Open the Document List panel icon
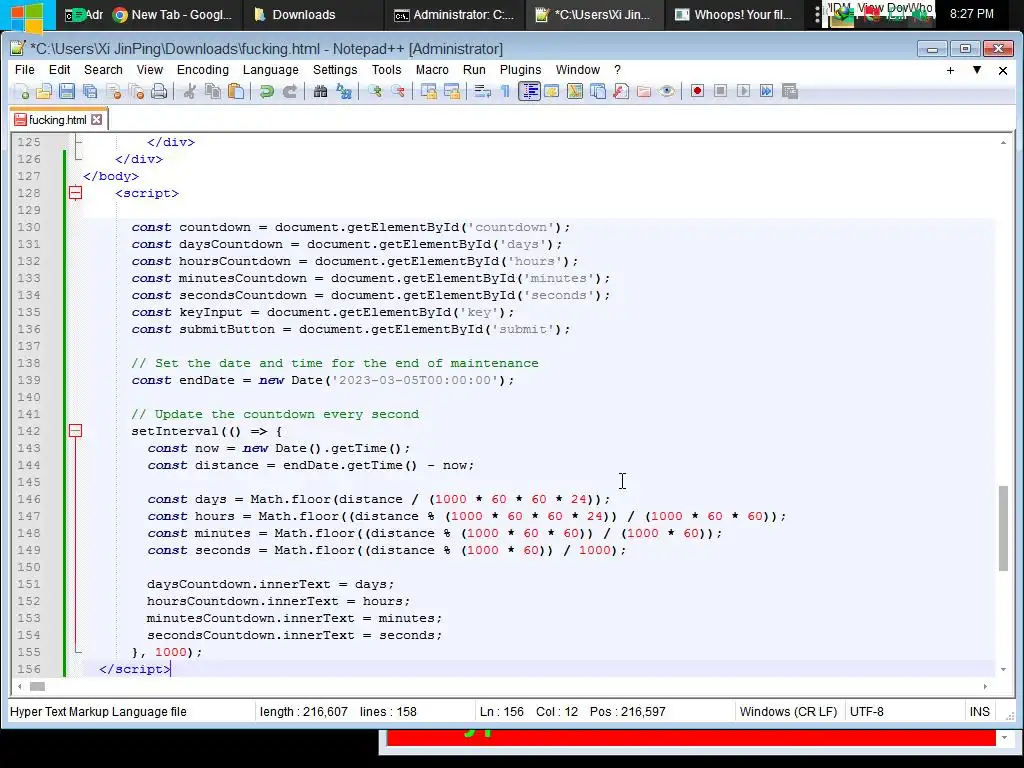Viewport: 1024px width, 768px height. (x=598, y=91)
